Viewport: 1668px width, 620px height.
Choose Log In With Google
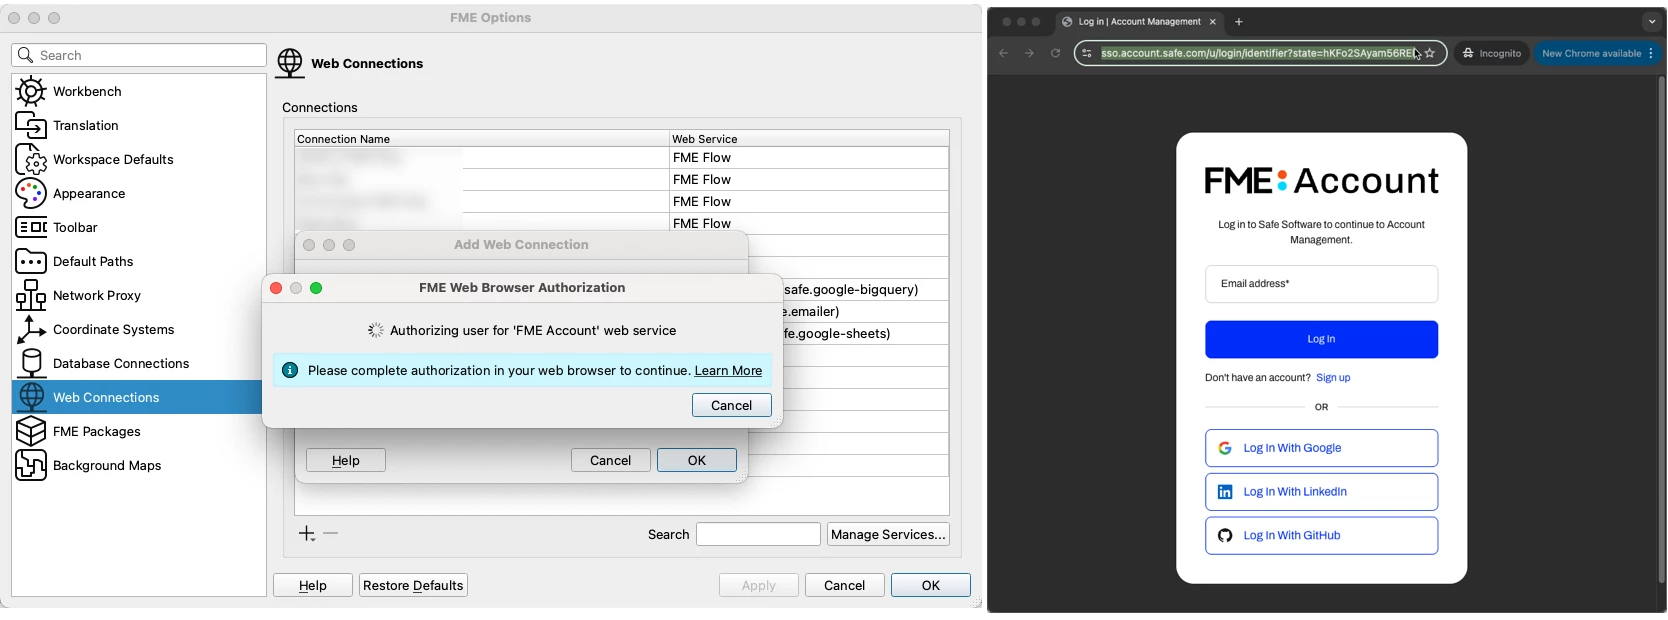click(1321, 448)
